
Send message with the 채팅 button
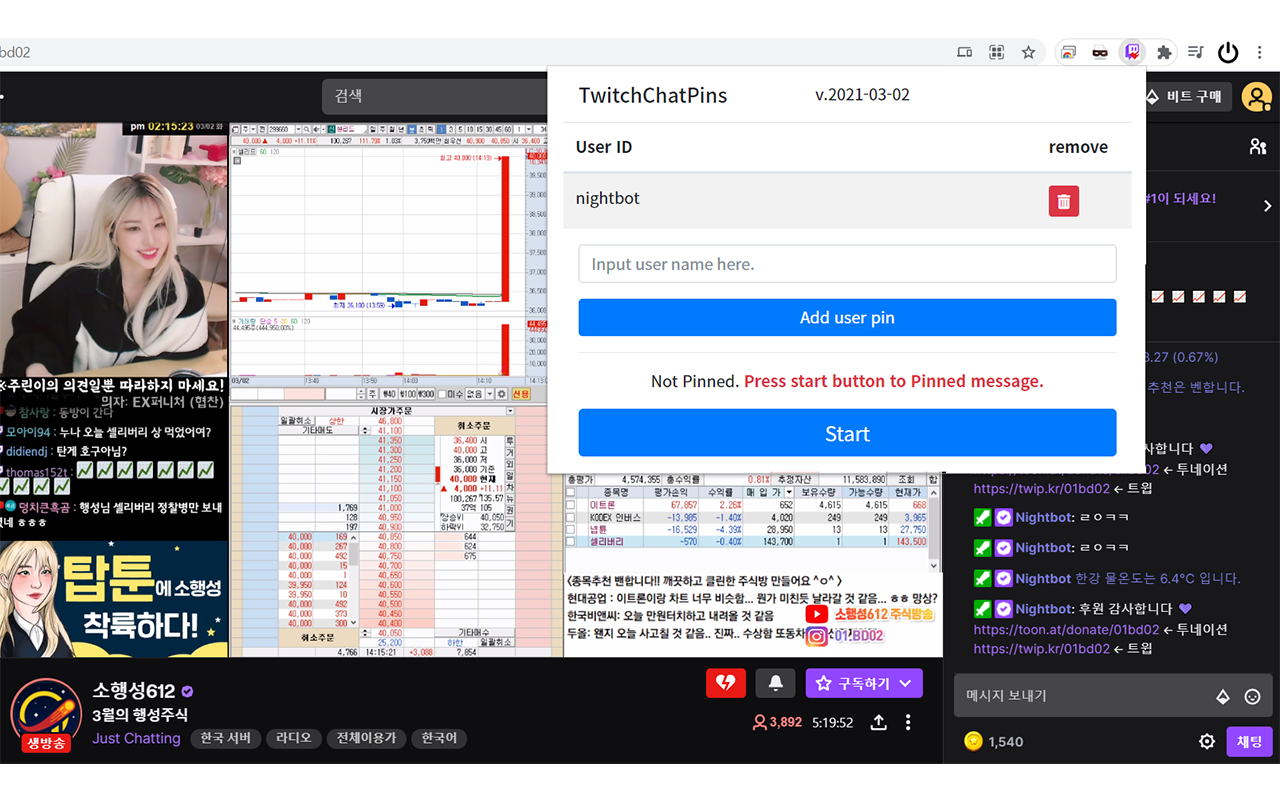[1249, 741]
